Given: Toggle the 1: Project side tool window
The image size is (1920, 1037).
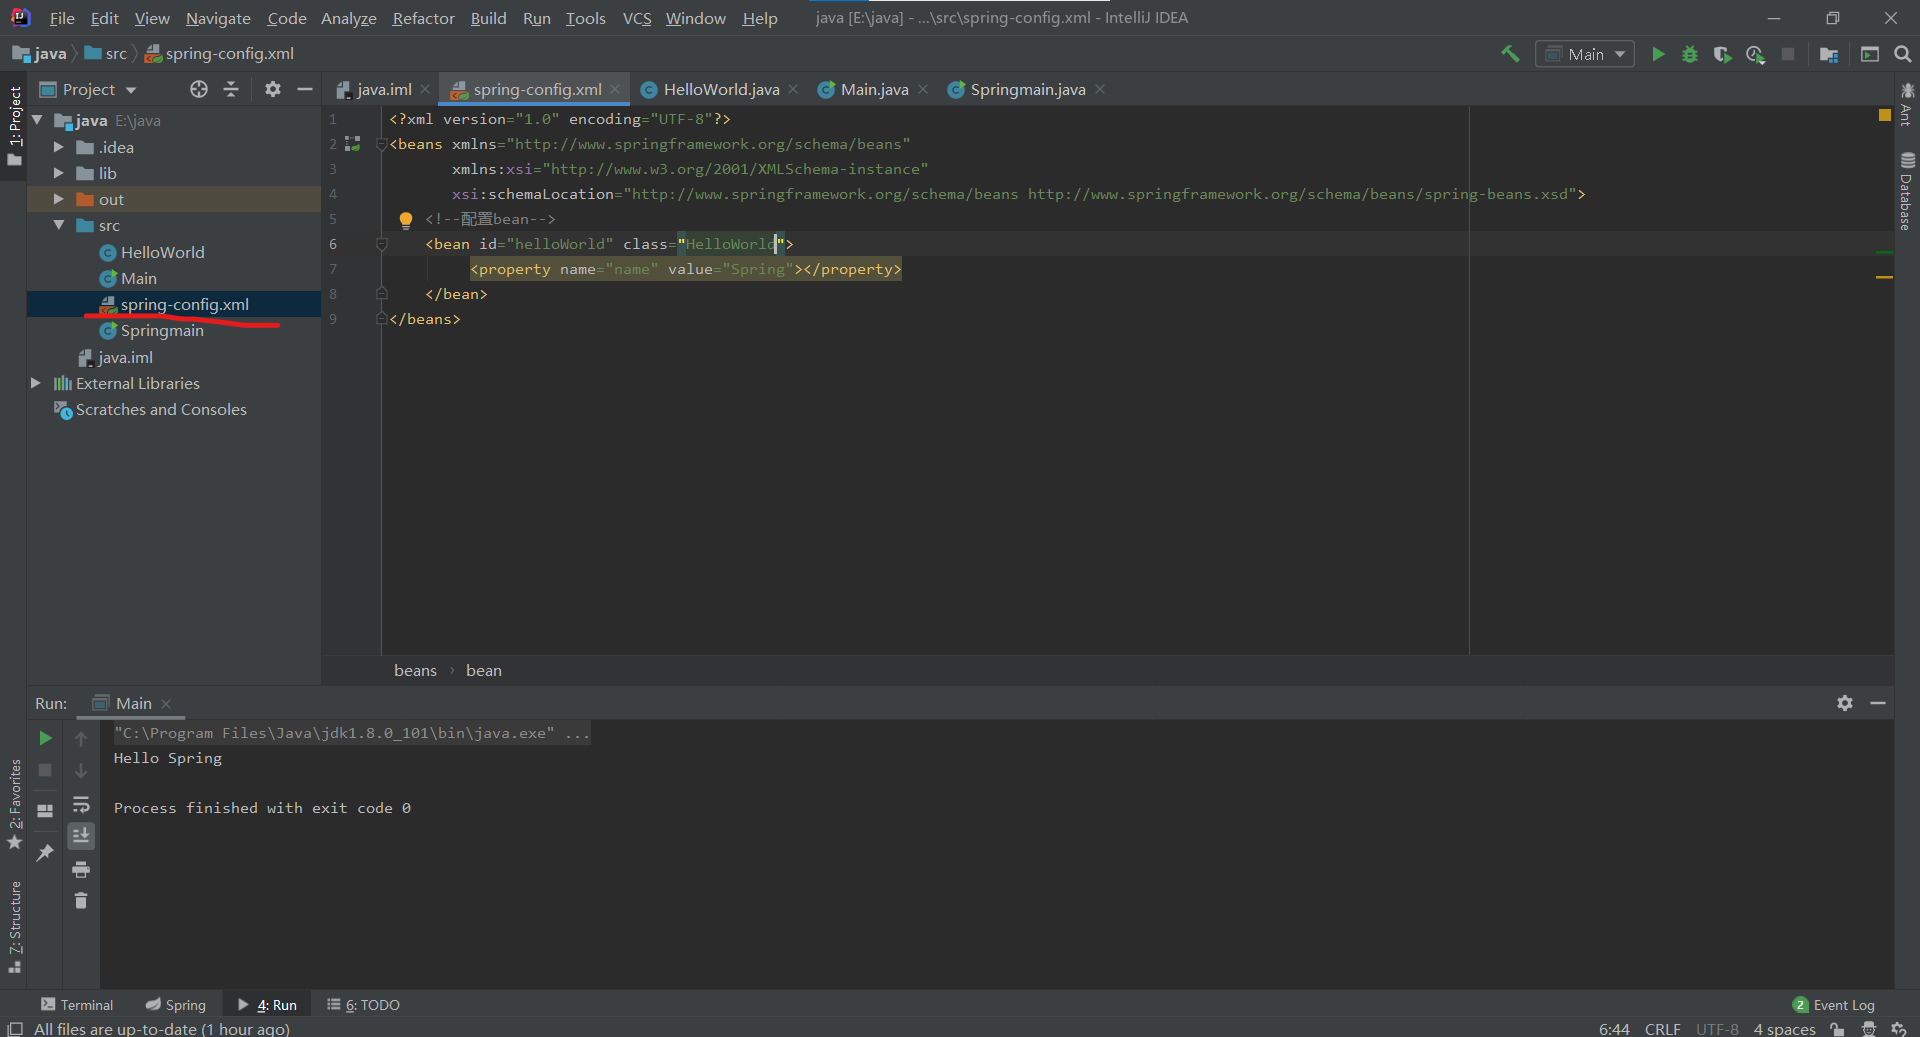Looking at the screenshot, I should pos(14,125).
